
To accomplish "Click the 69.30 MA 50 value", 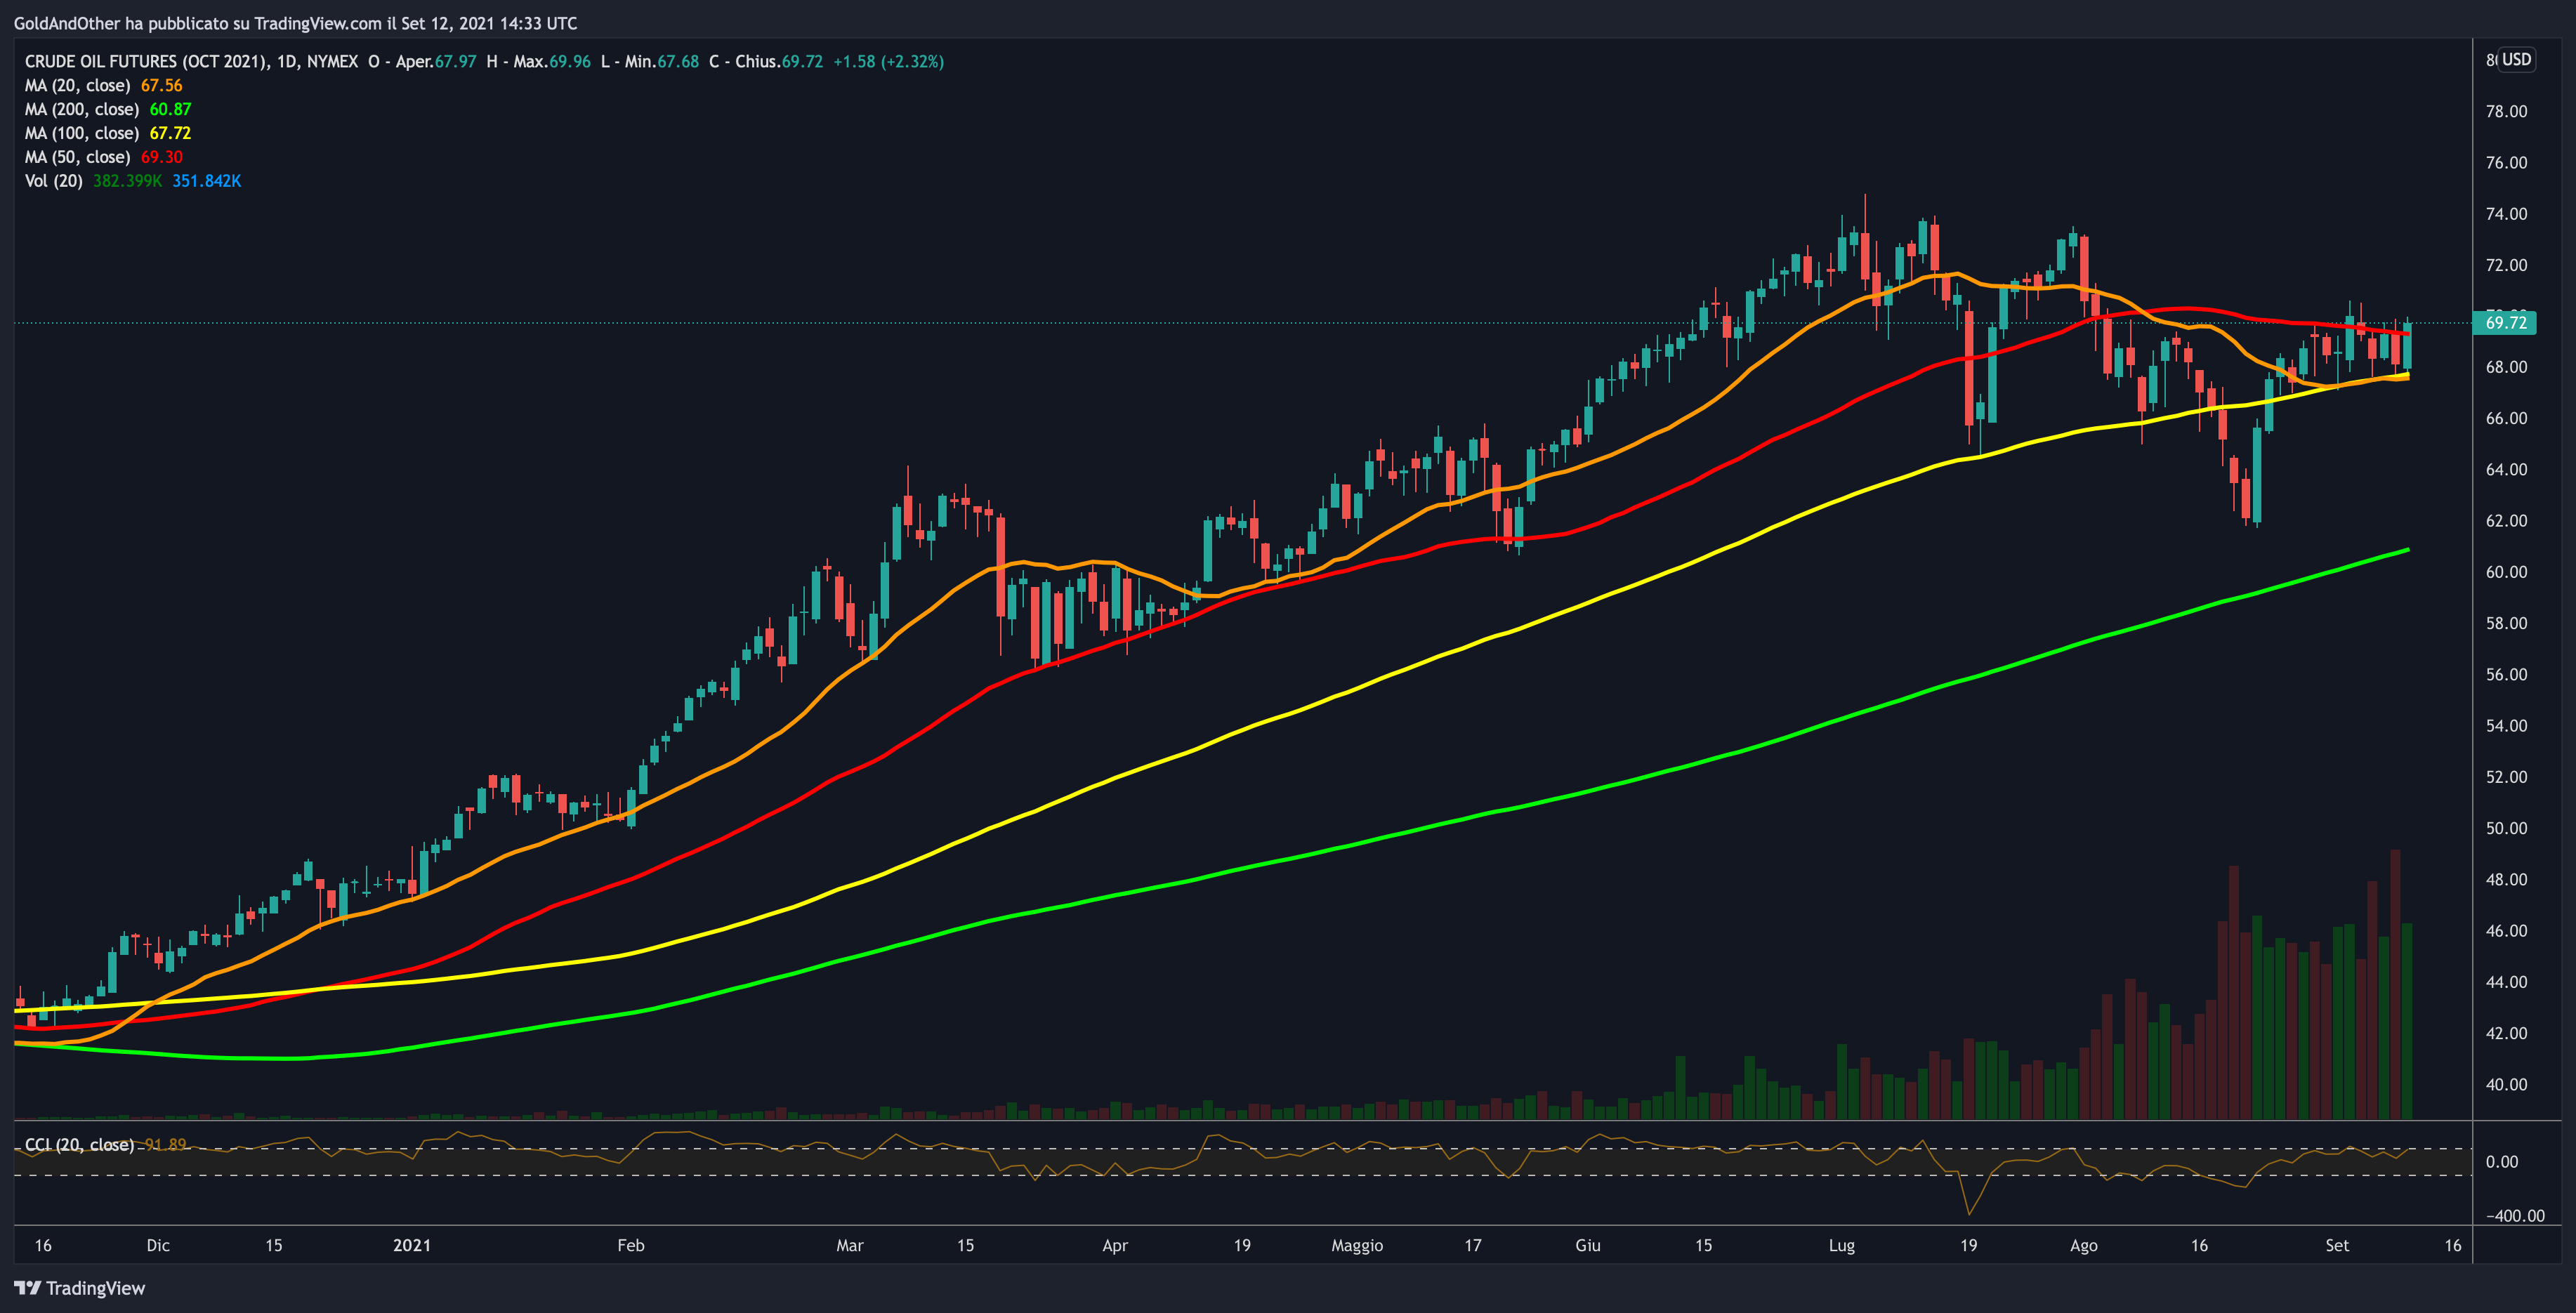I will click(162, 157).
